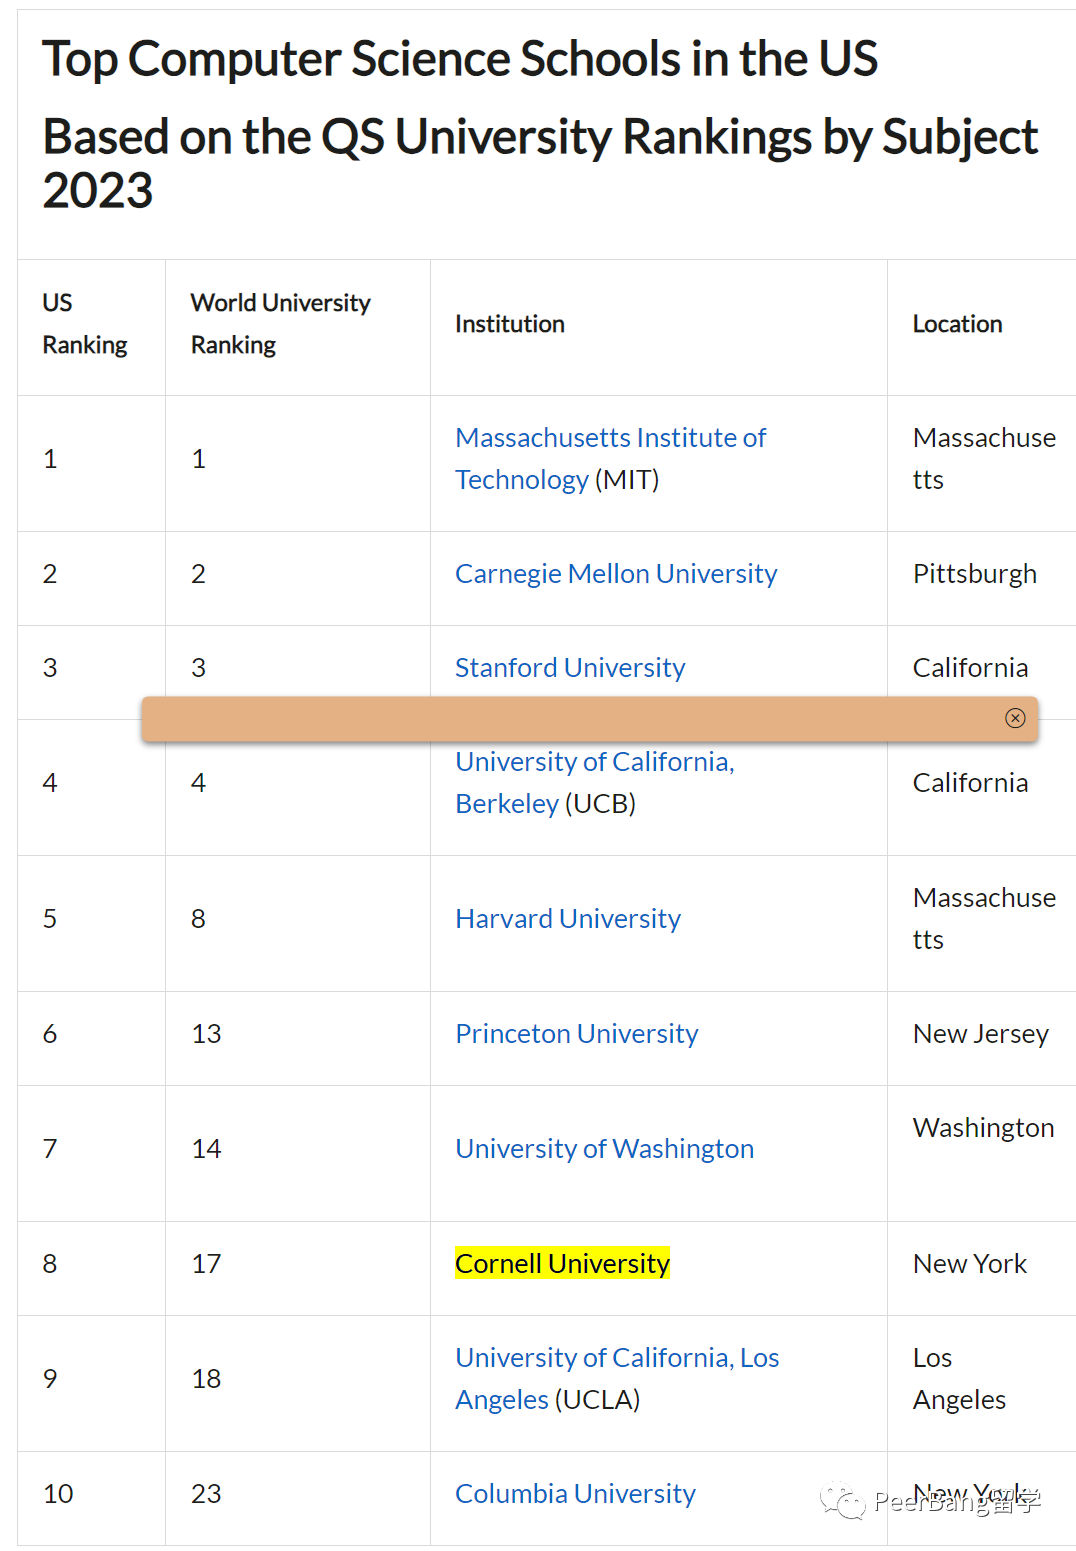The image size is (1076, 1551).
Task: Select the highlighted Cornell University link
Action: click(x=562, y=1264)
